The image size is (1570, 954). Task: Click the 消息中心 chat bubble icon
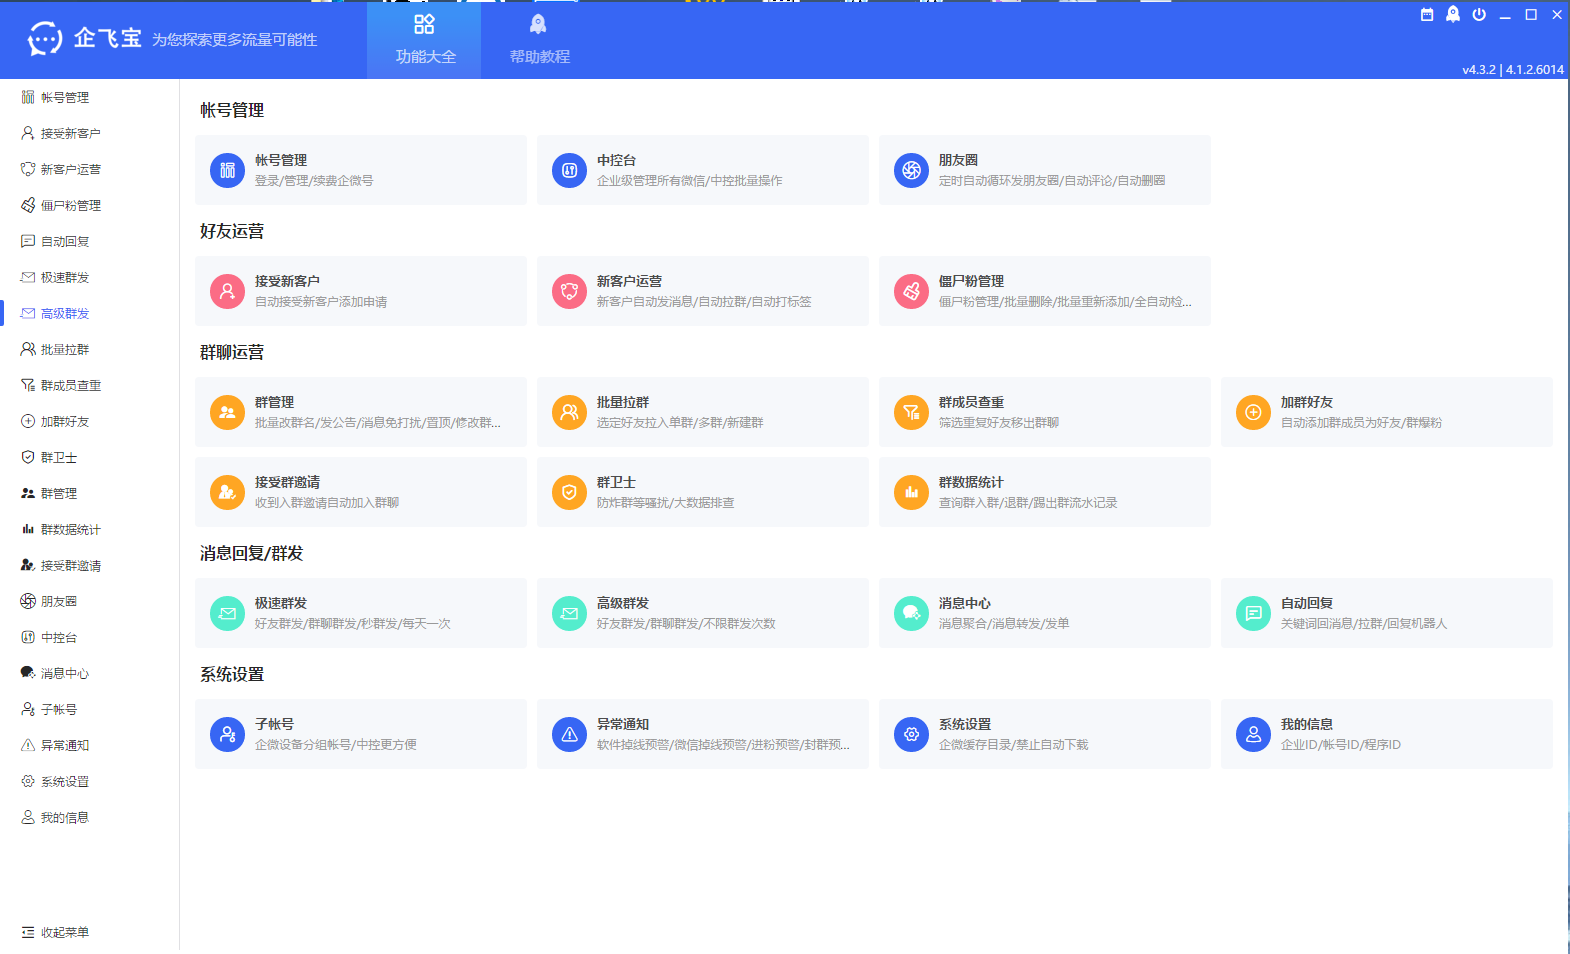pyautogui.click(x=911, y=613)
